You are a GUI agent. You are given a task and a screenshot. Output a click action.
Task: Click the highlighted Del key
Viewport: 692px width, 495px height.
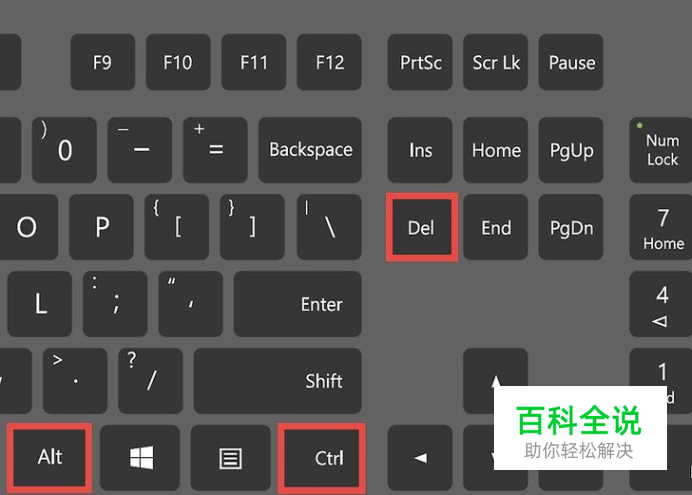(421, 227)
